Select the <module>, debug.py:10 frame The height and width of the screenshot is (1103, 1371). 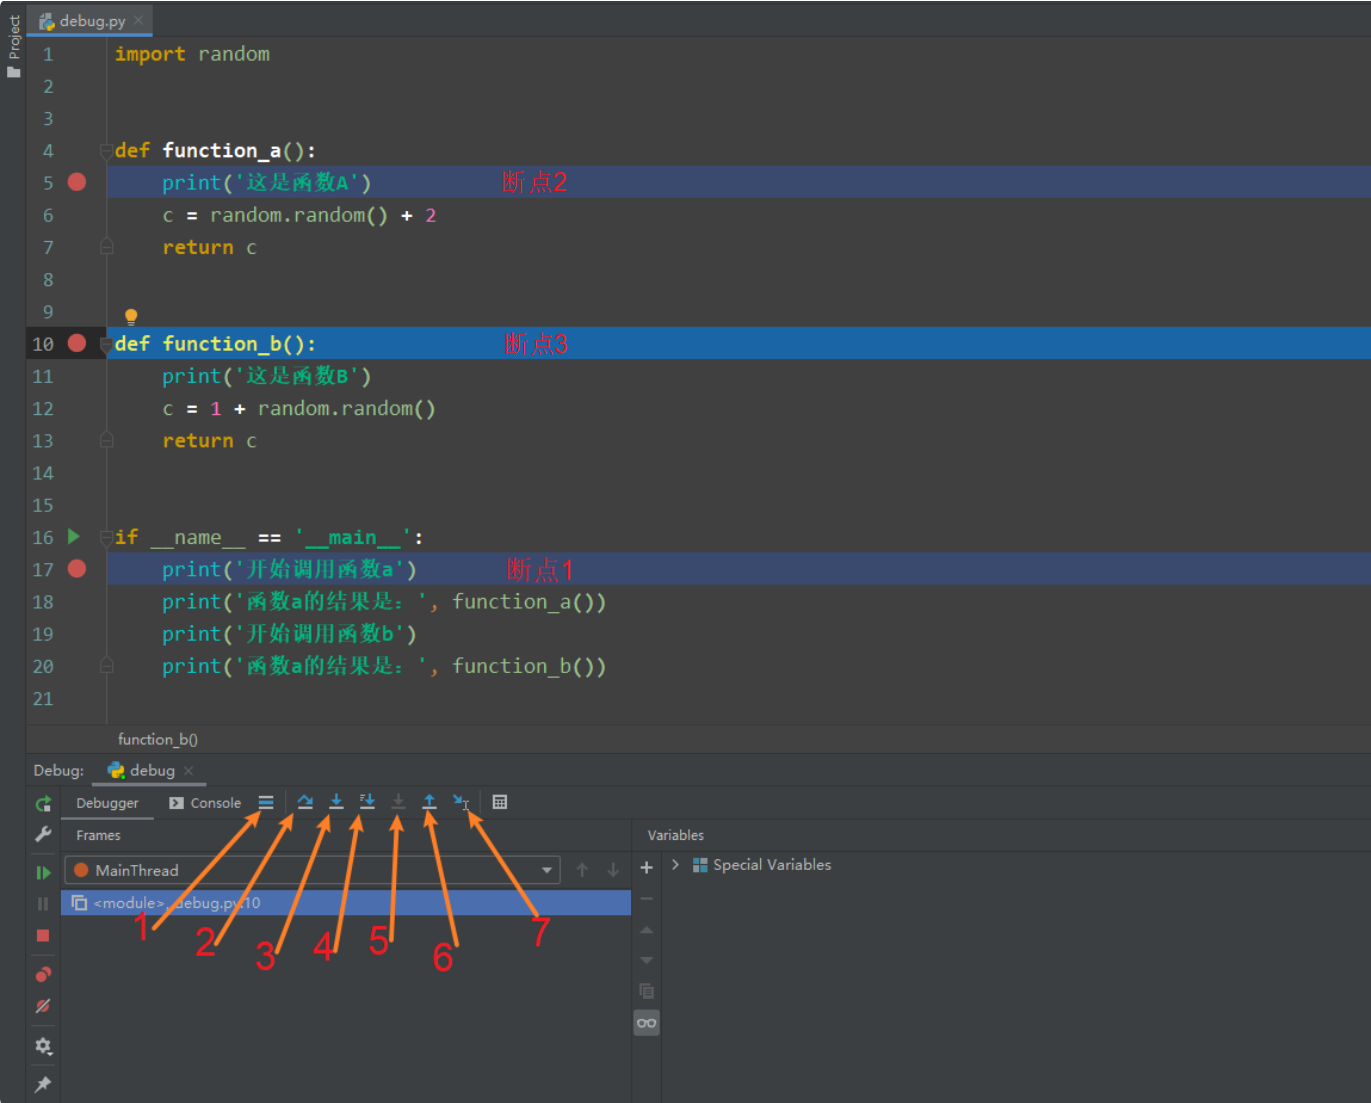(x=346, y=903)
